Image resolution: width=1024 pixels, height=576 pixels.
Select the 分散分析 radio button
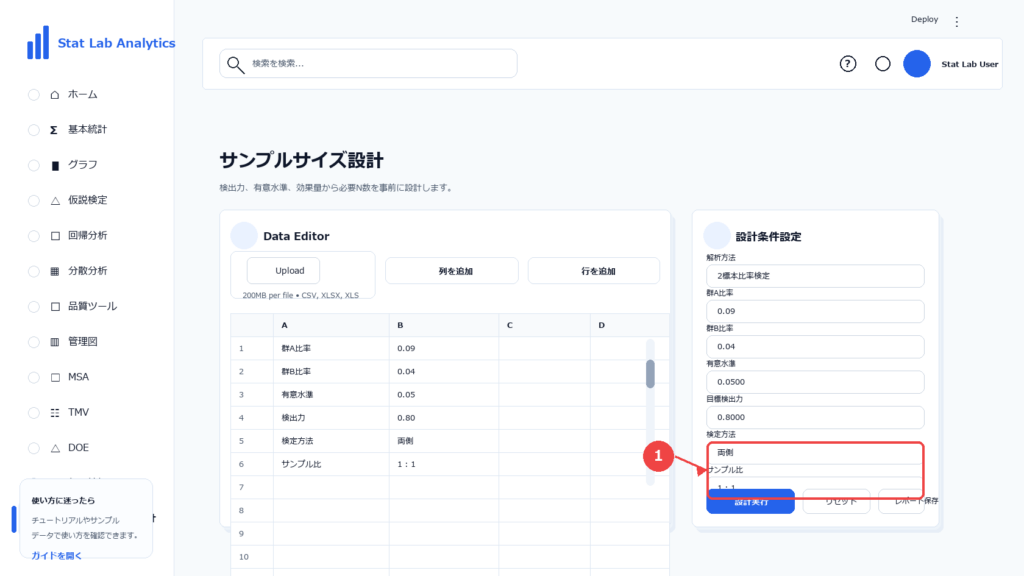(x=34, y=271)
